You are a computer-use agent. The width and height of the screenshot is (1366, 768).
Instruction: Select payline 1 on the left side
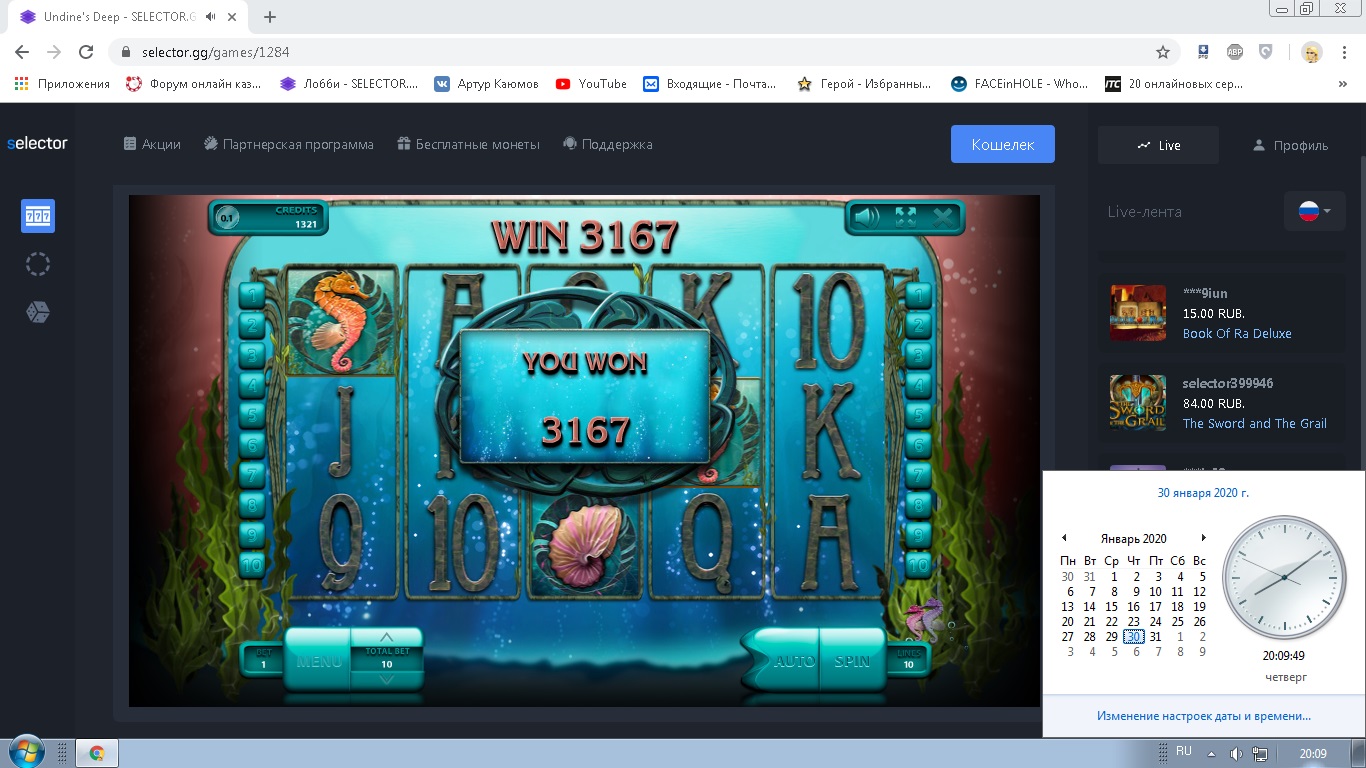click(x=250, y=295)
